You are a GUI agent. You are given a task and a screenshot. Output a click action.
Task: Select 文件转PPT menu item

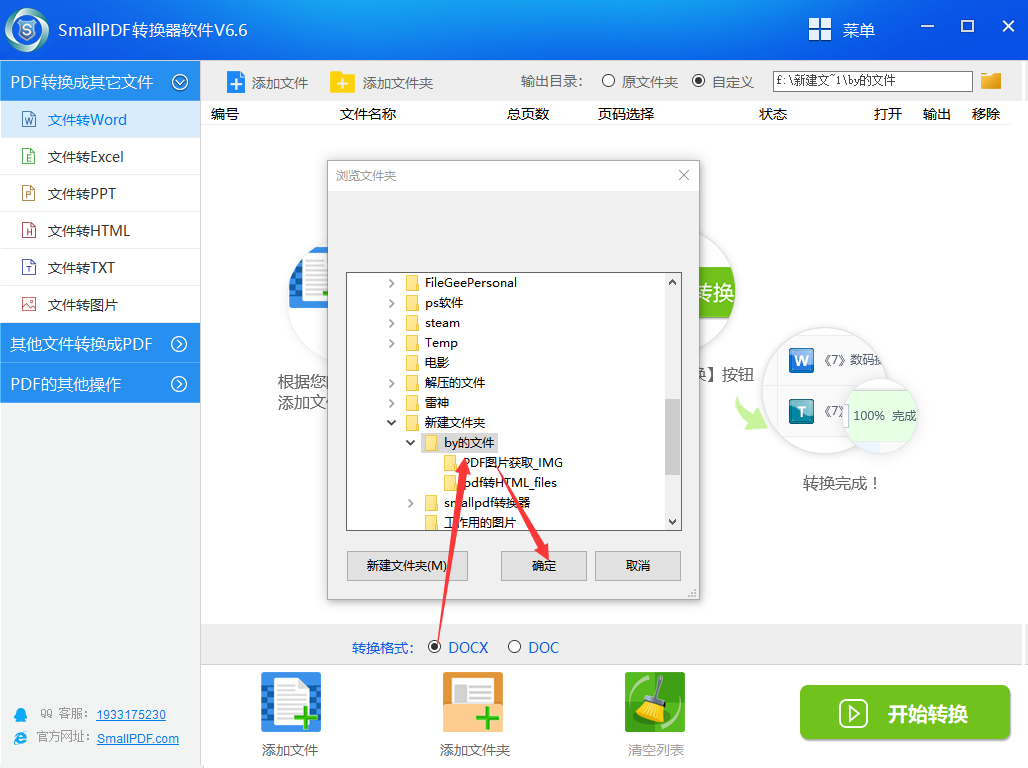click(100, 193)
